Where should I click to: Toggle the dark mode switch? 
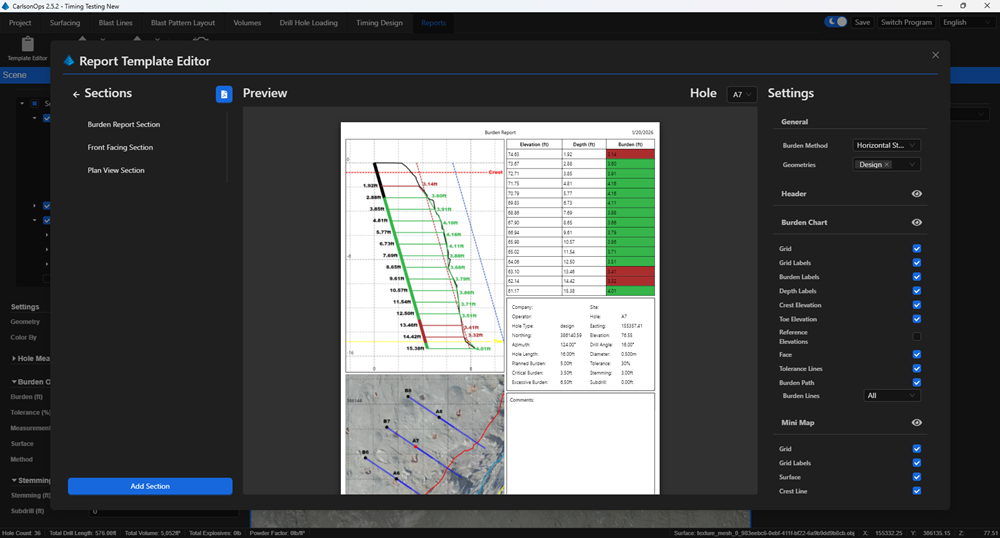coord(835,22)
